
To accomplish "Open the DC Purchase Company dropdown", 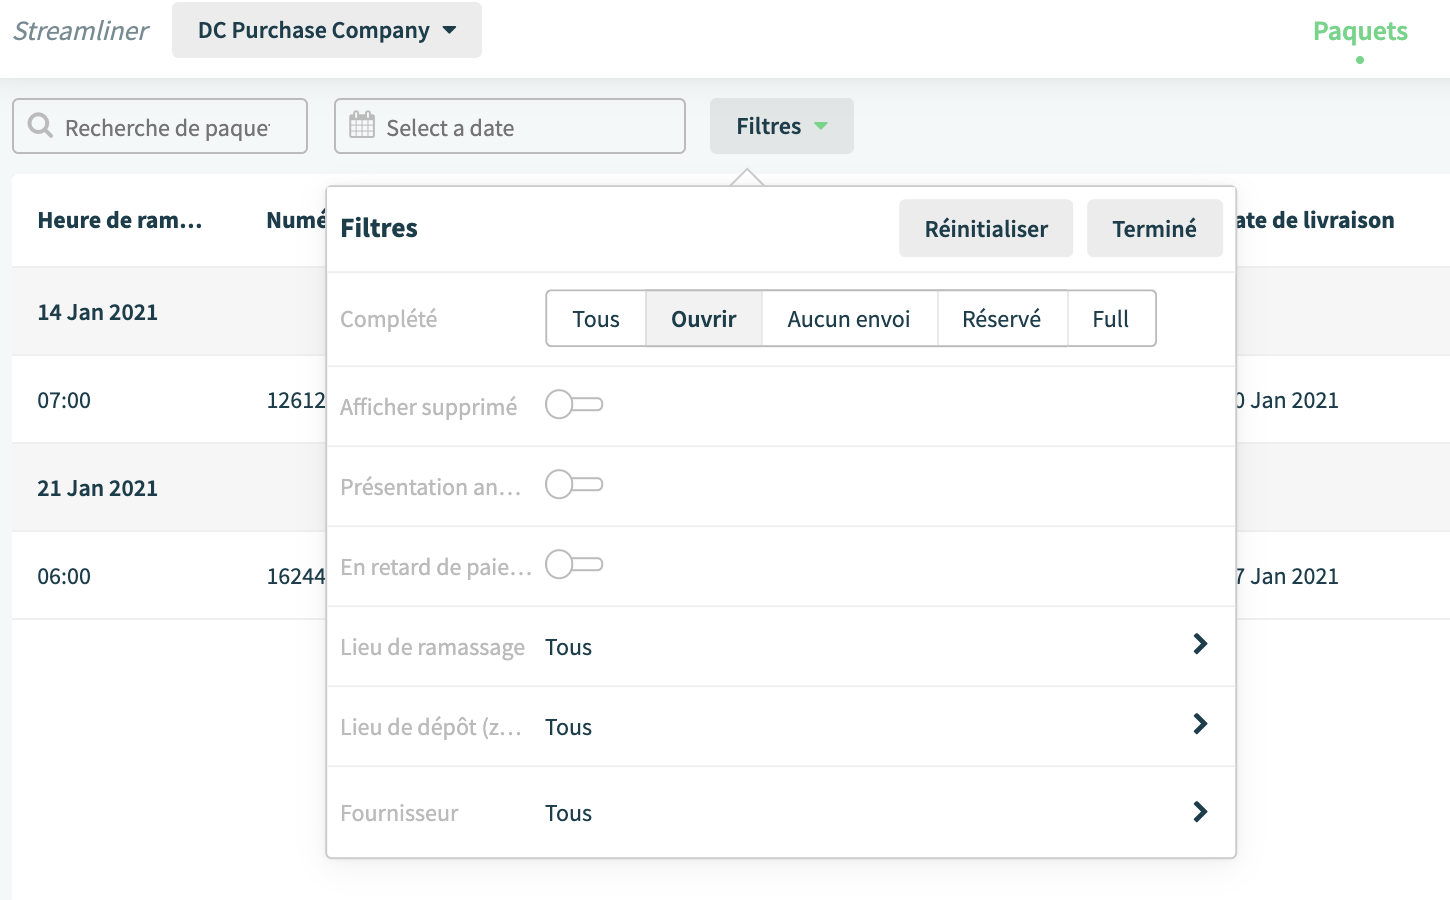I will pyautogui.click(x=327, y=30).
